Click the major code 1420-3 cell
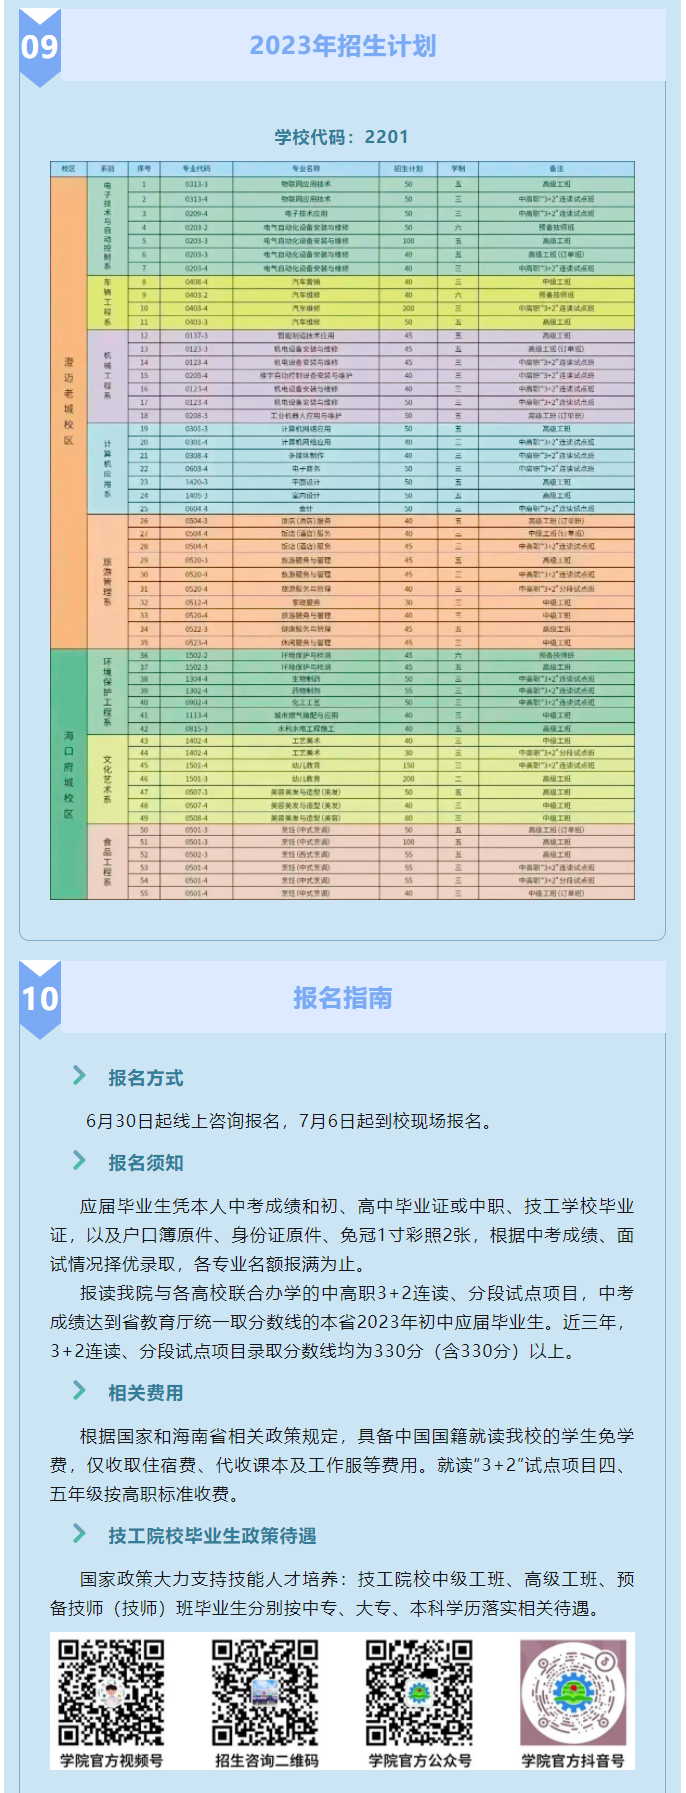Viewport: 686px width, 1793px height. 196,482
